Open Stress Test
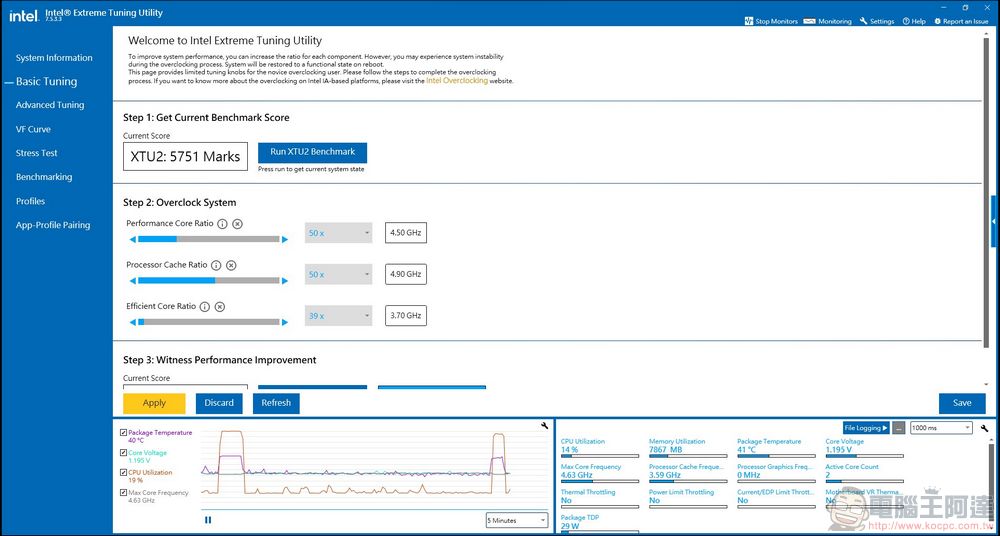Viewport: 1000px width, 536px height. 36,153
